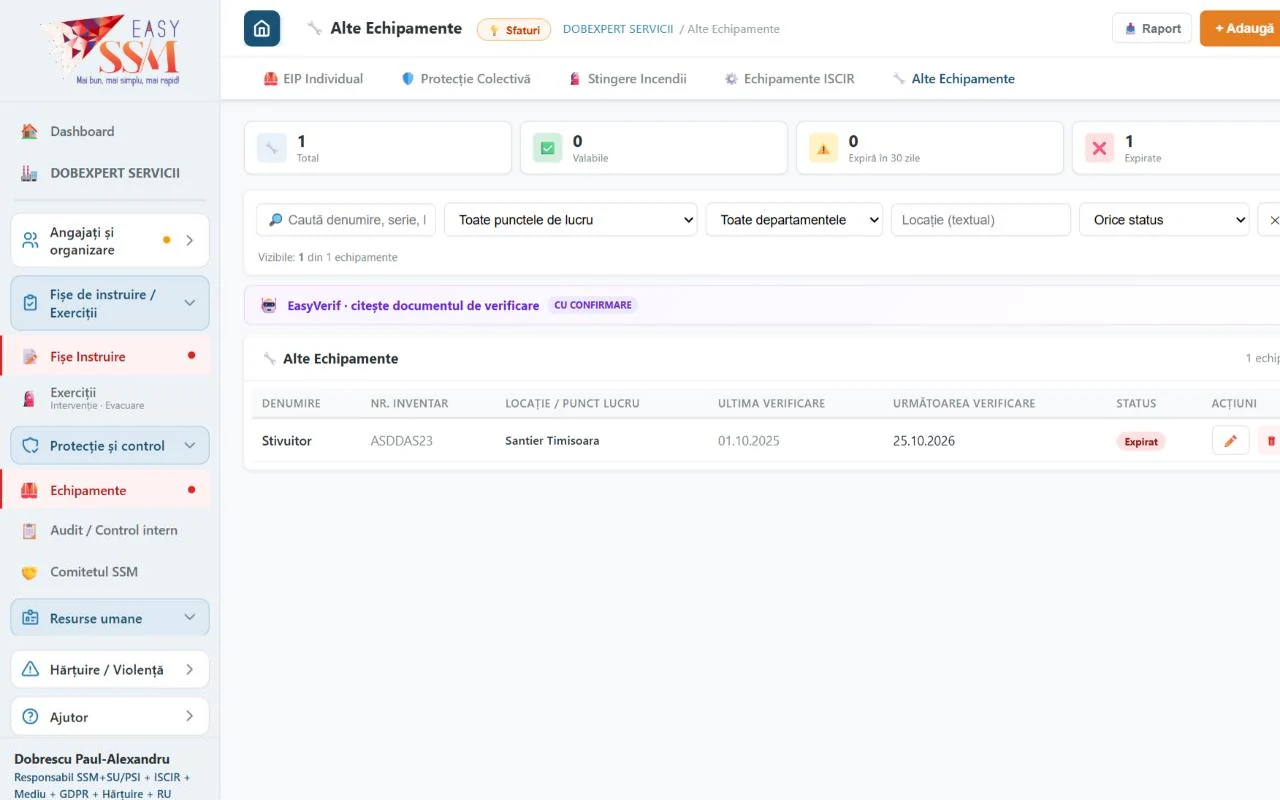Select the Alte Echipamente tab
The height and width of the screenshot is (800, 1280).
click(x=953, y=79)
